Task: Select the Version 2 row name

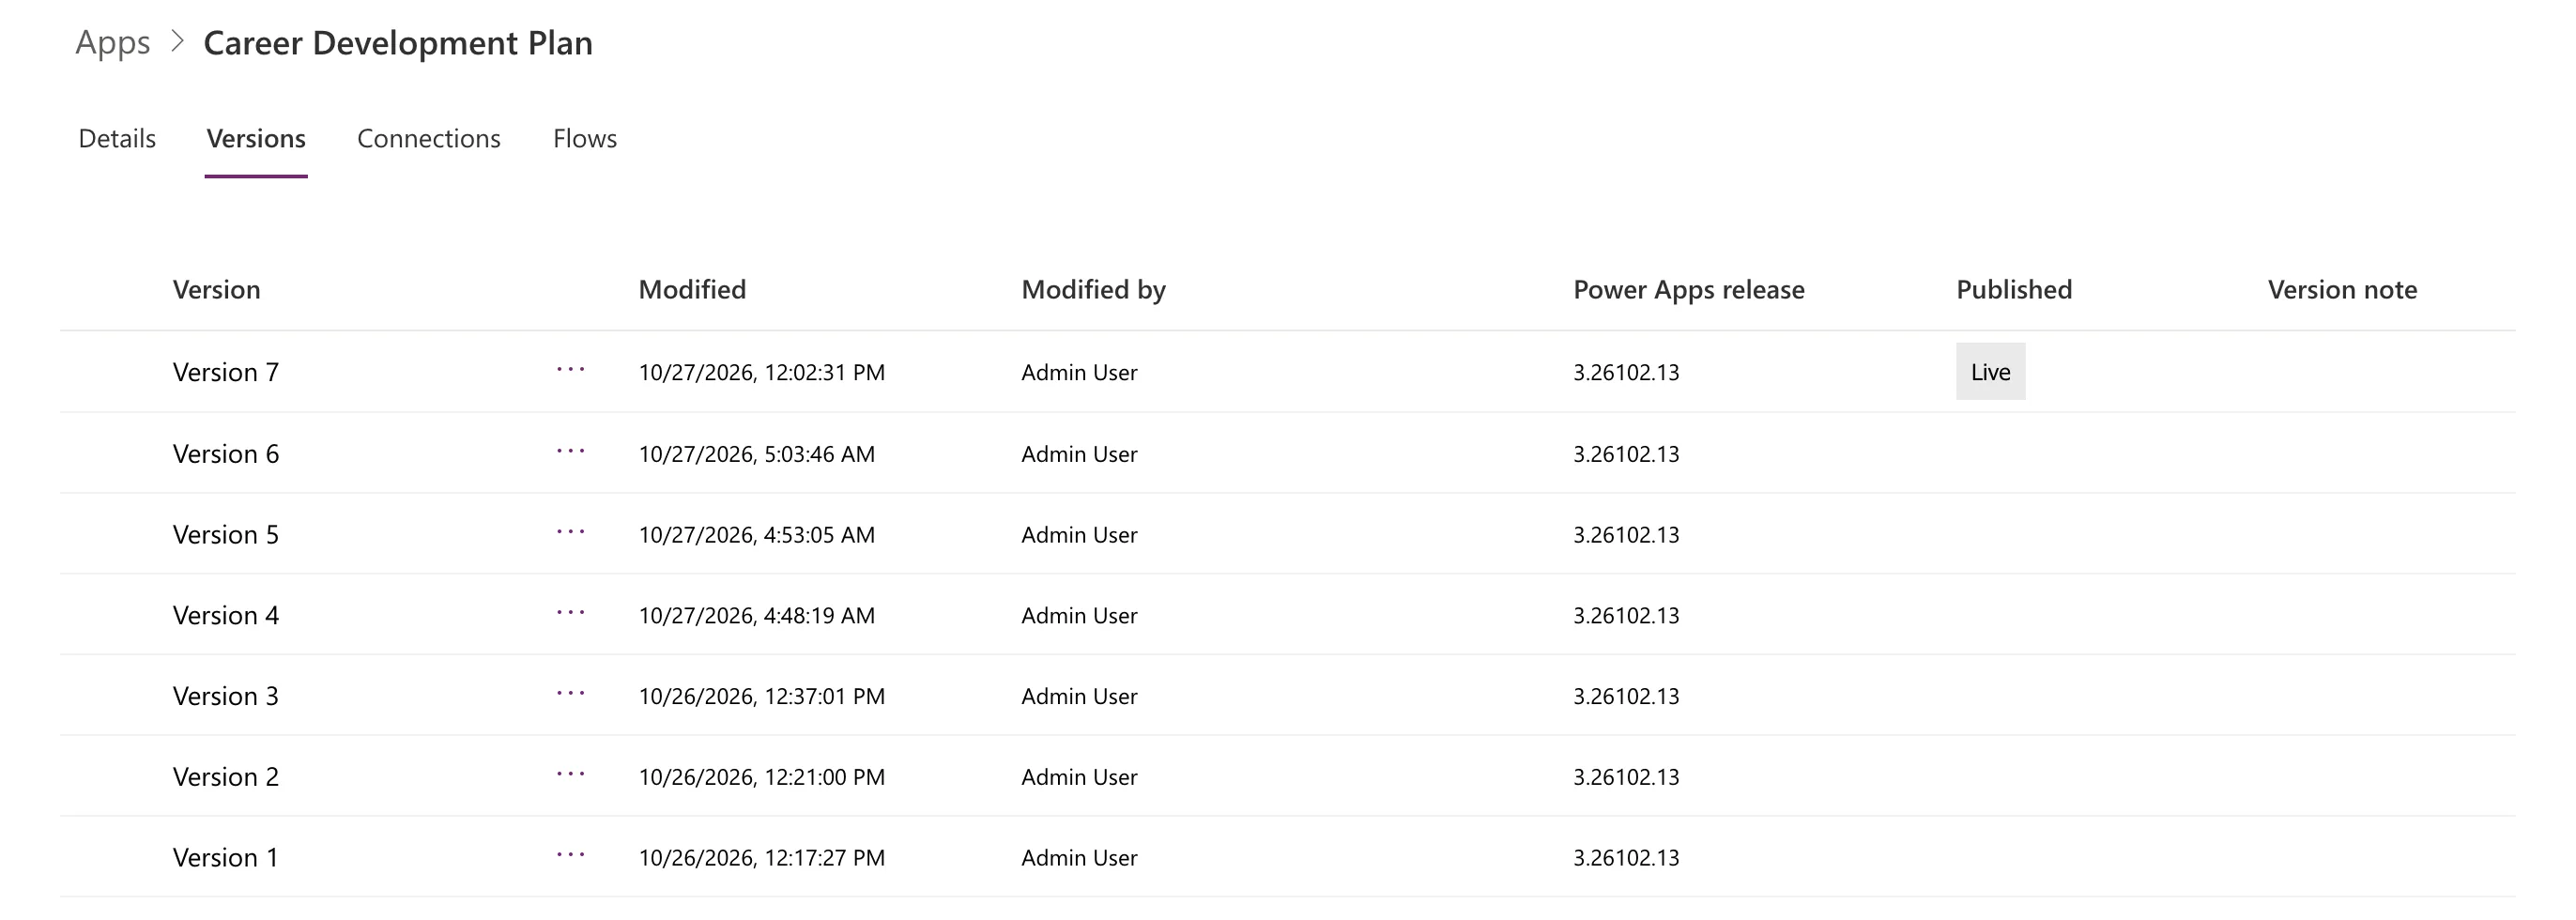Action: (x=226, y=777)
